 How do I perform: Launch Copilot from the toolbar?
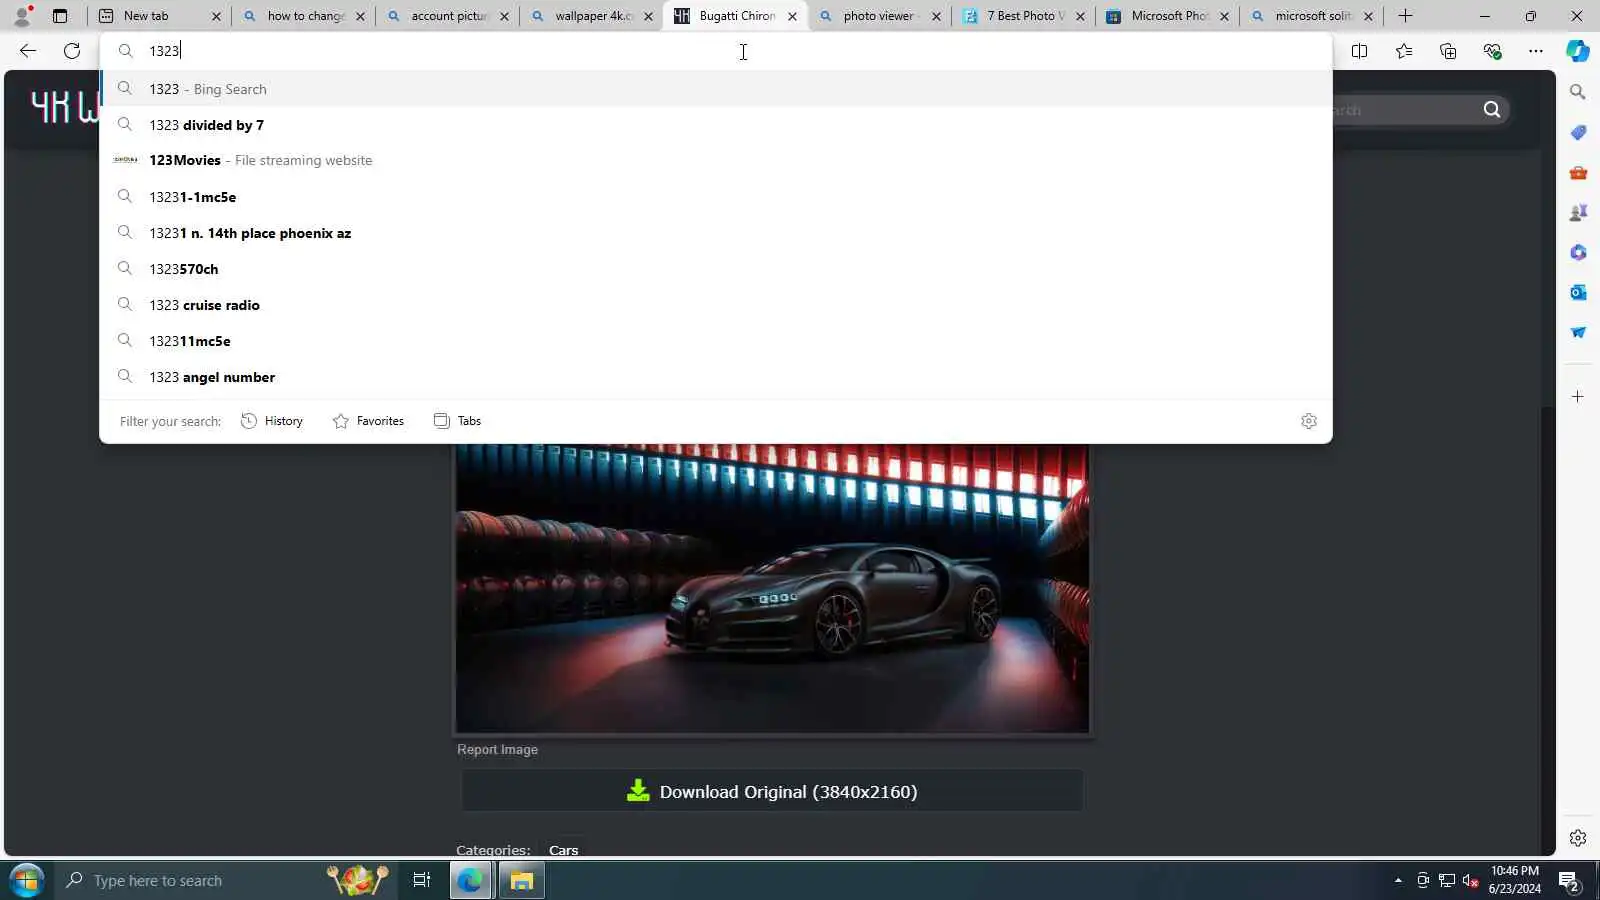coord(1578,51)
